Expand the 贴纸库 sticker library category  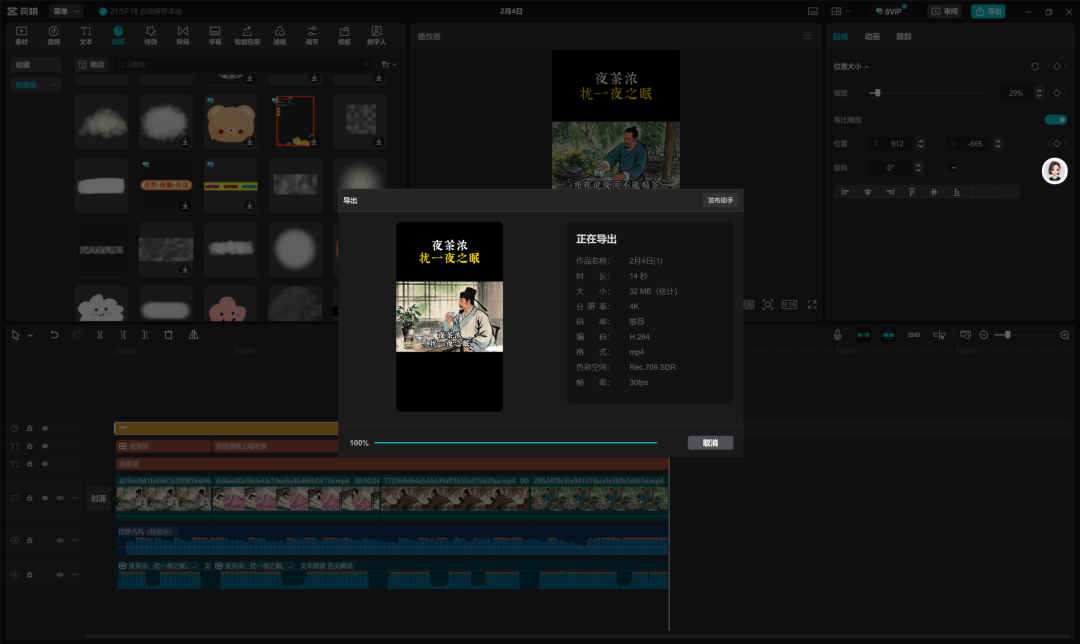(x=37, y=85)
